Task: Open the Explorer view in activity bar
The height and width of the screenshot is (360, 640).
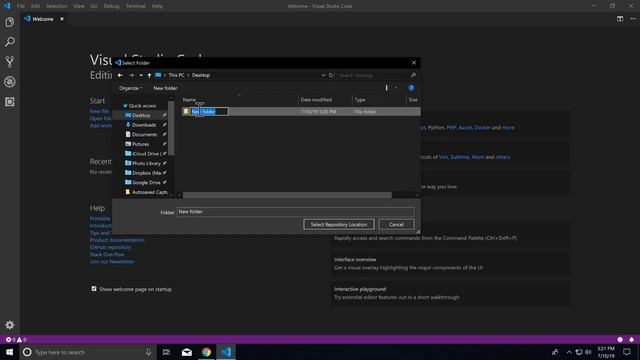Action: (10, 22)
